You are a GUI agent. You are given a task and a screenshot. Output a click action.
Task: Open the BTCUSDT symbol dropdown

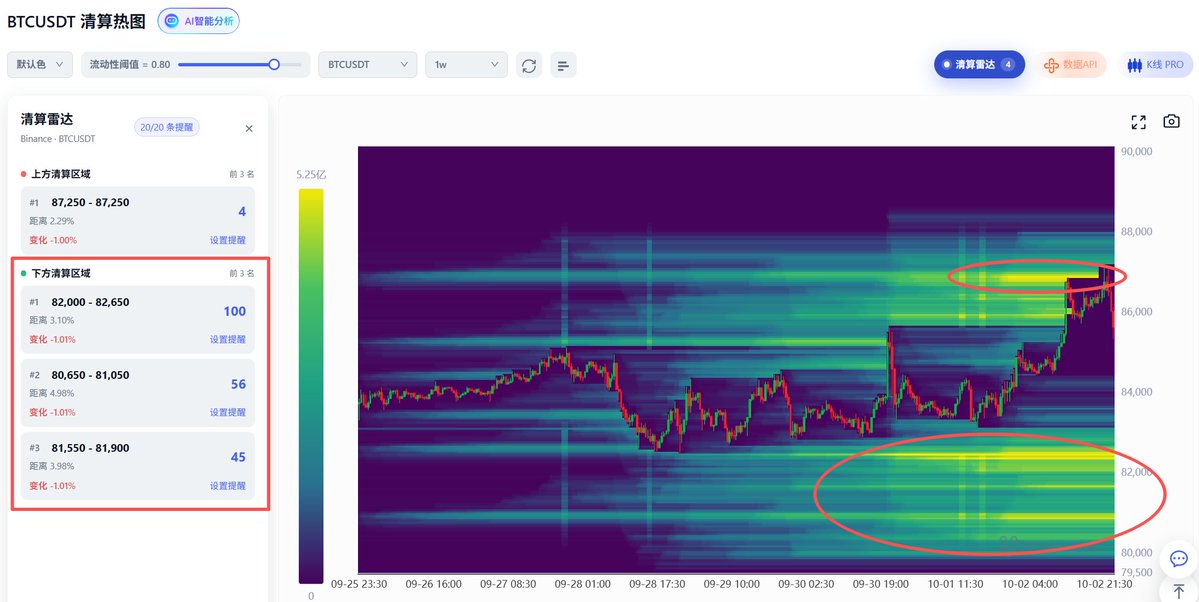[368, 65]
